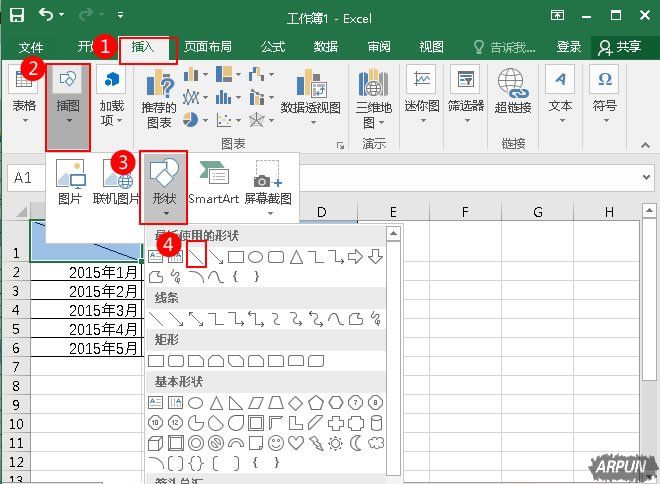Click the 3D Map (三维地图) button

coord(374,99)
